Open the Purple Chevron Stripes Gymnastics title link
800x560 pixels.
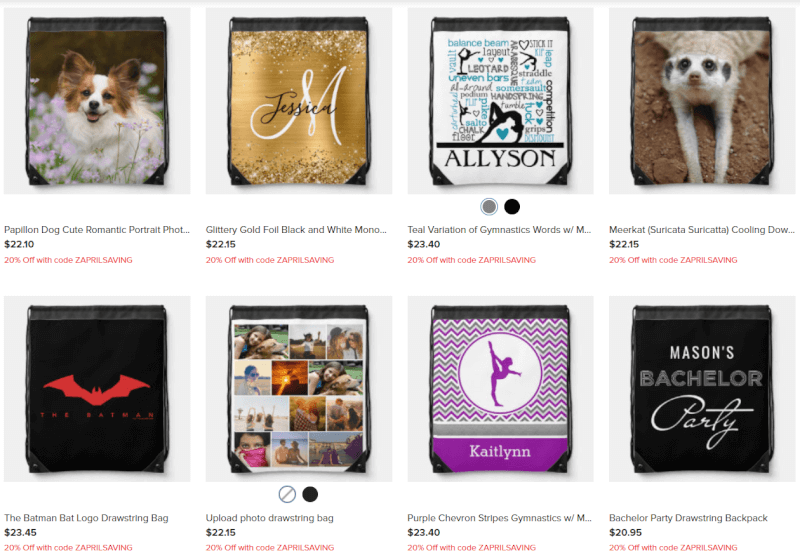[x=499, y=518]
